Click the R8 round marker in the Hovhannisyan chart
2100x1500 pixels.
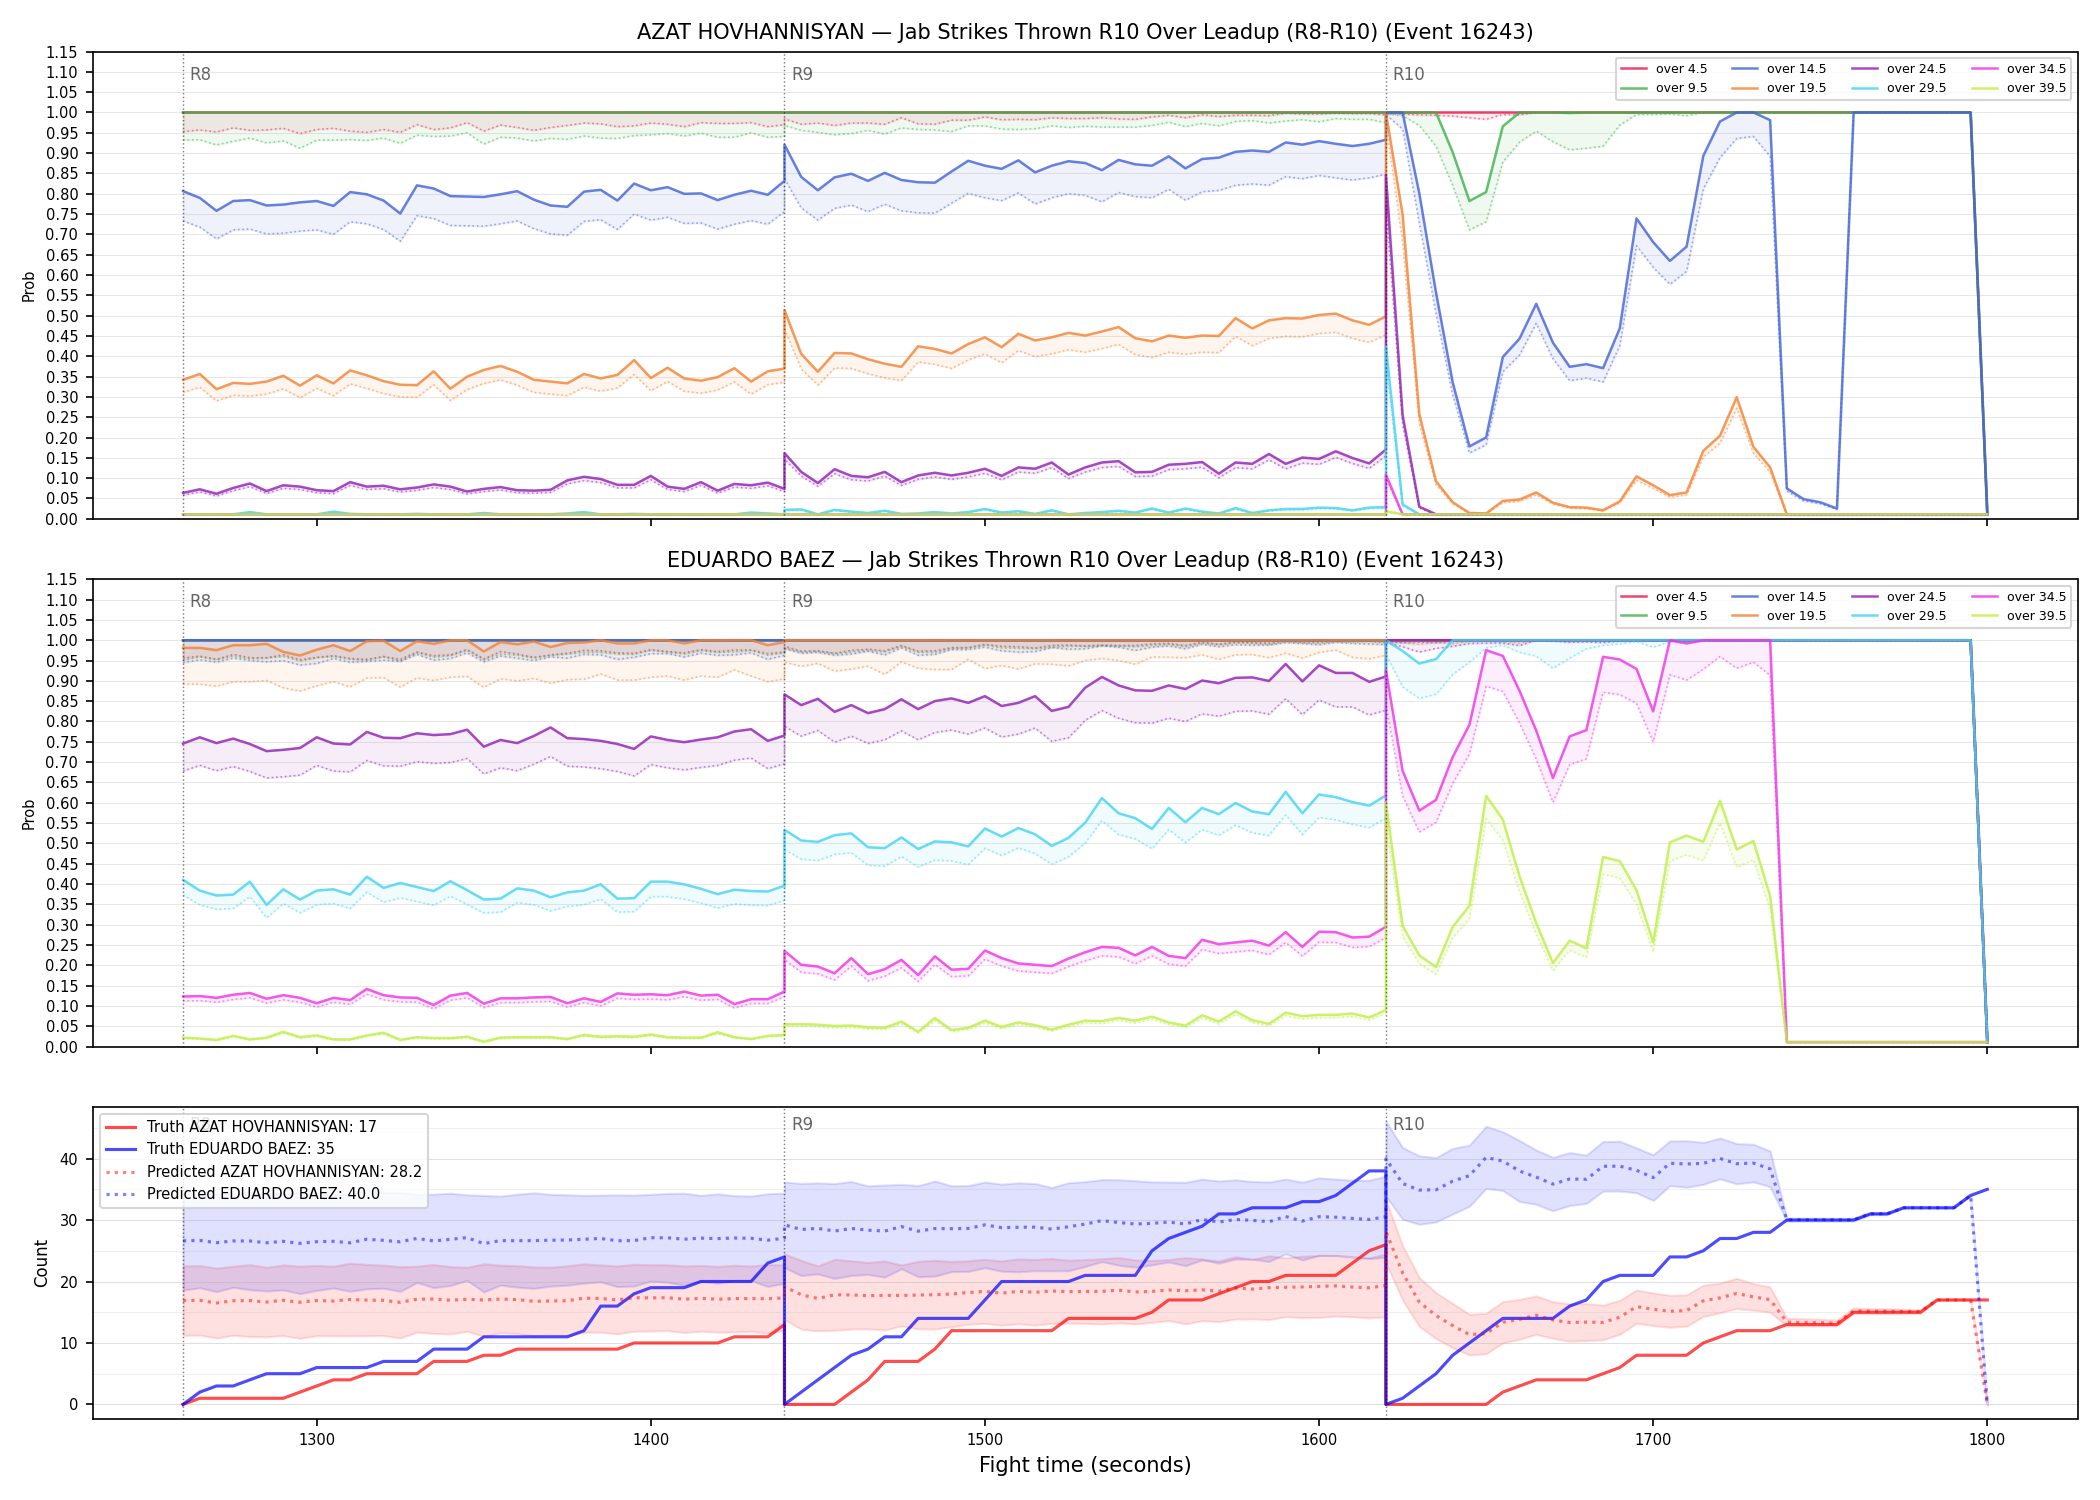point(200,74)
